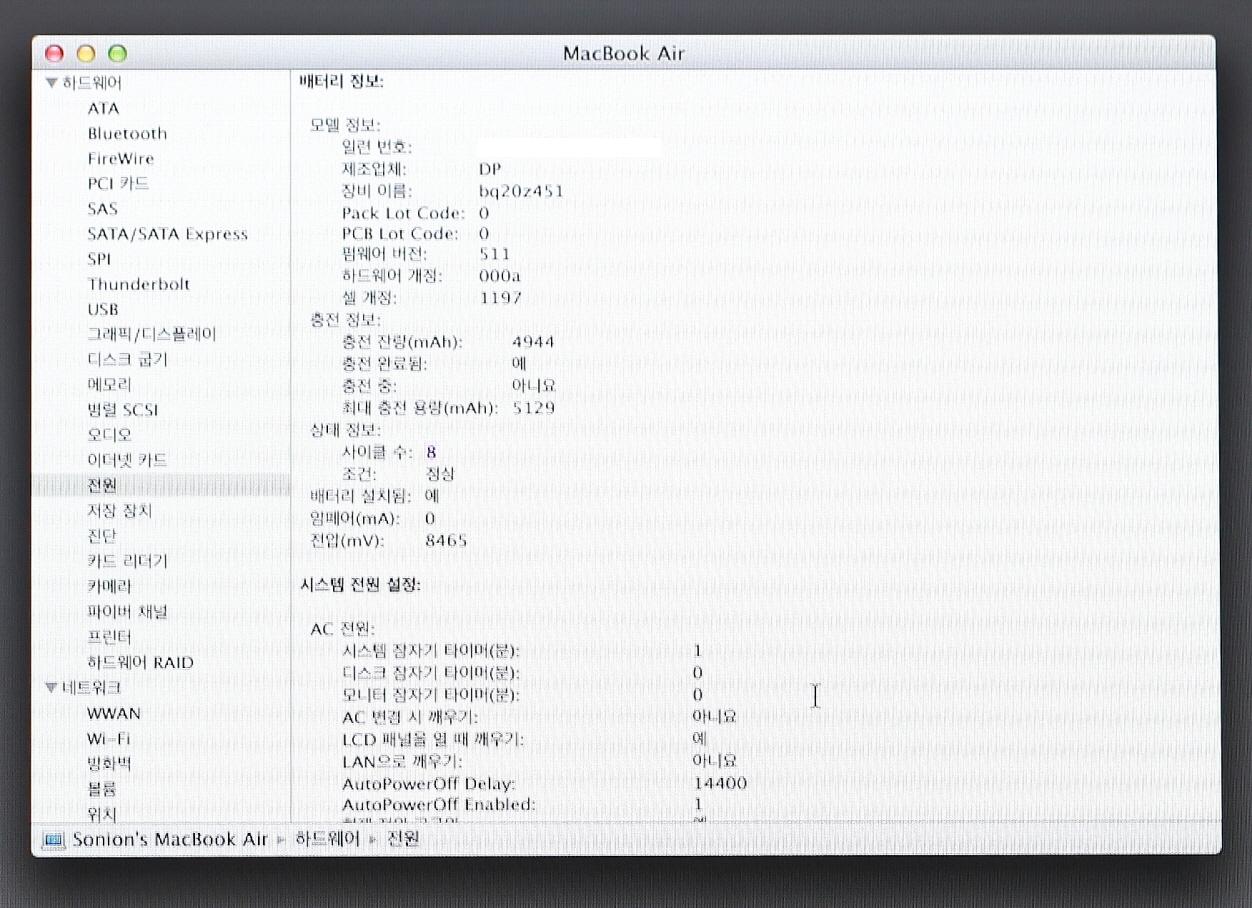Select the highlighted 전원 item
1252x908 pixels.
[102, 485]
